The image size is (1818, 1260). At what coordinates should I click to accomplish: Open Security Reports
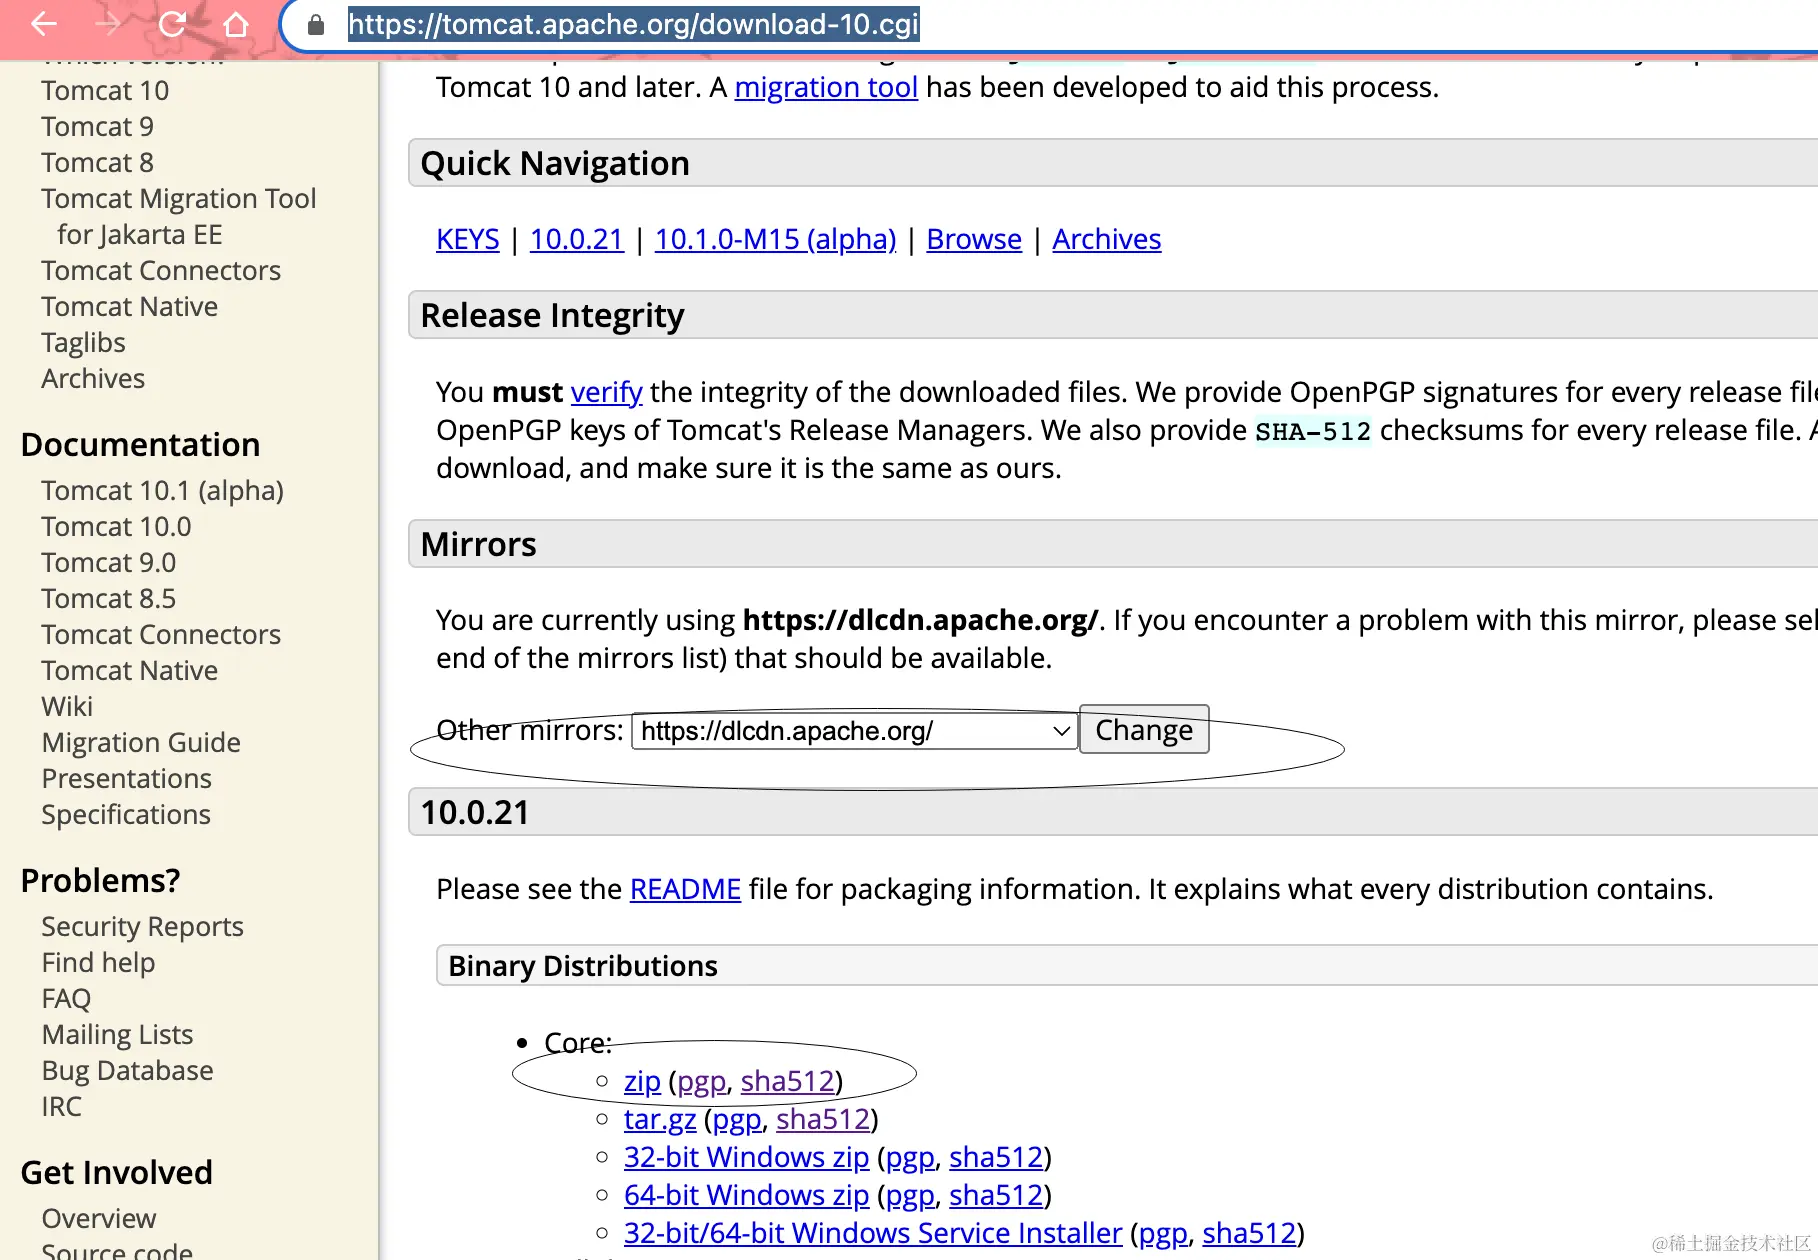pyautogui.click(x=143, y=927)
